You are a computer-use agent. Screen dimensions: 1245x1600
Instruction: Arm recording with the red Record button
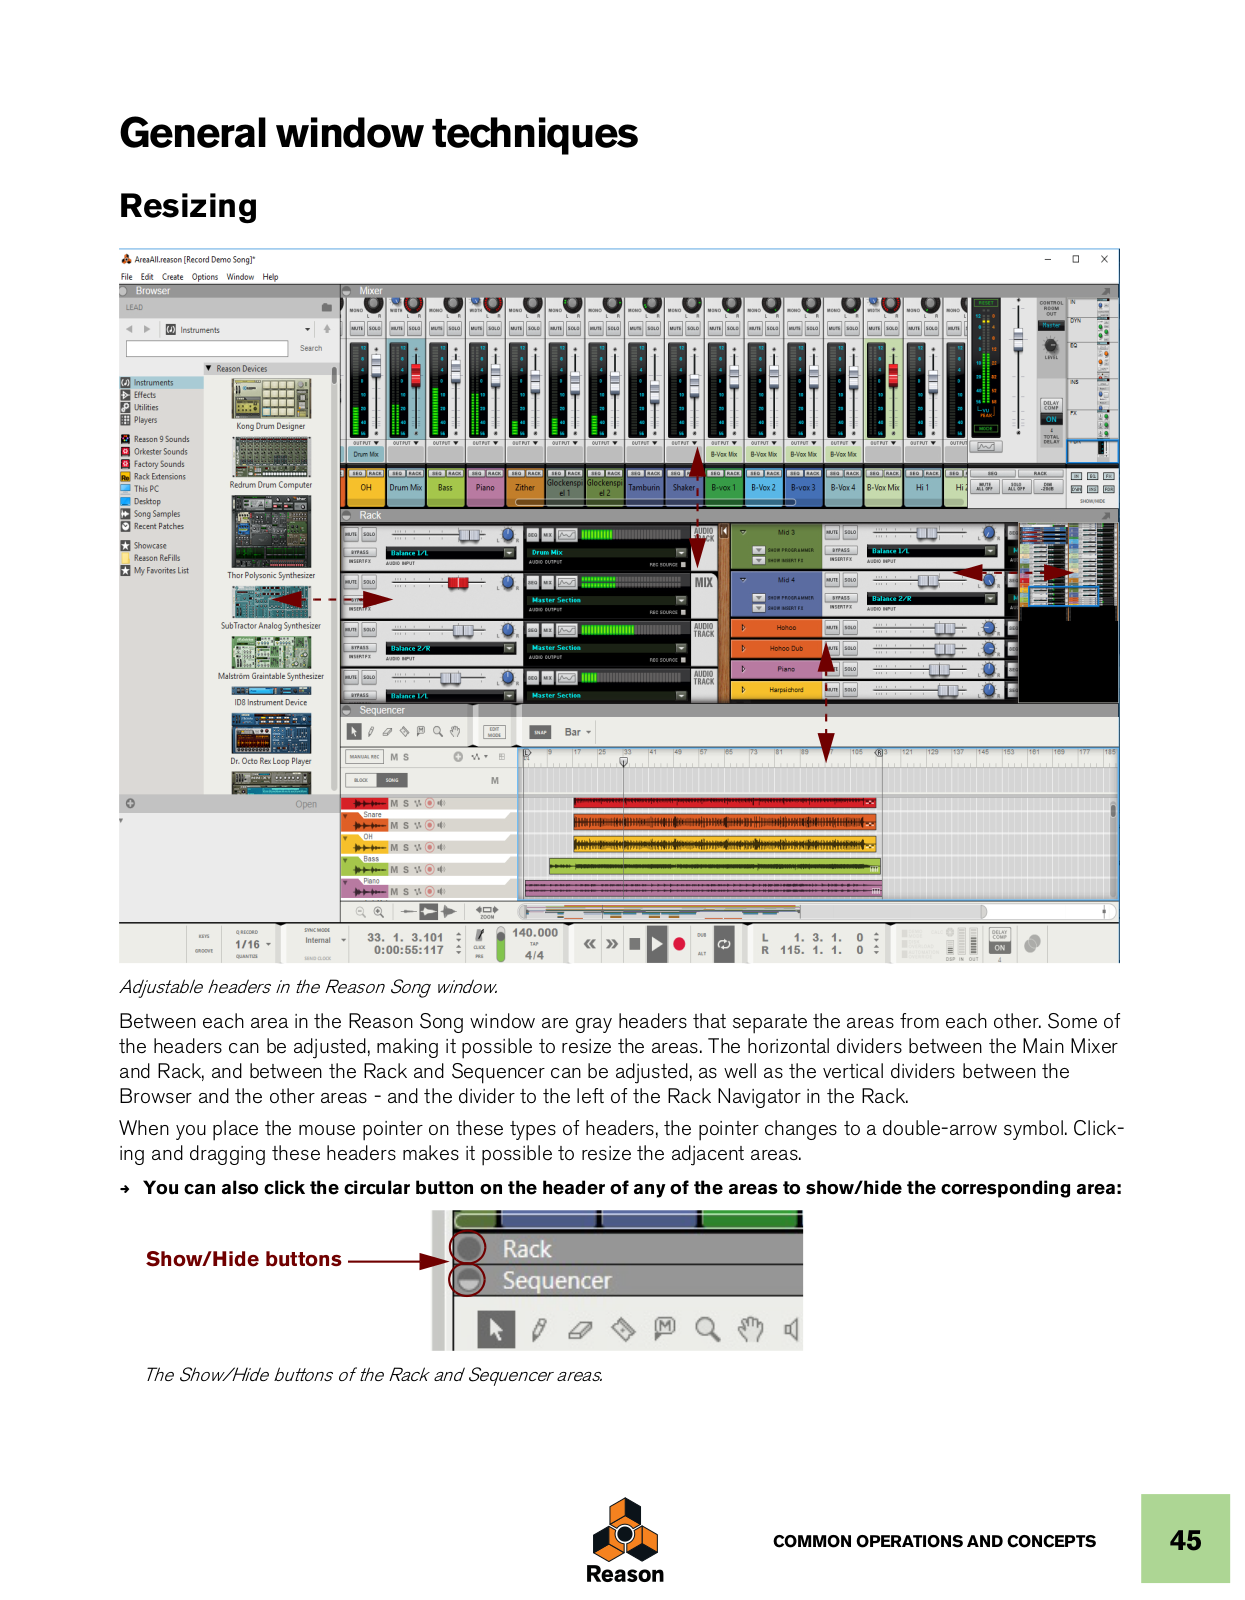(679, 943)
